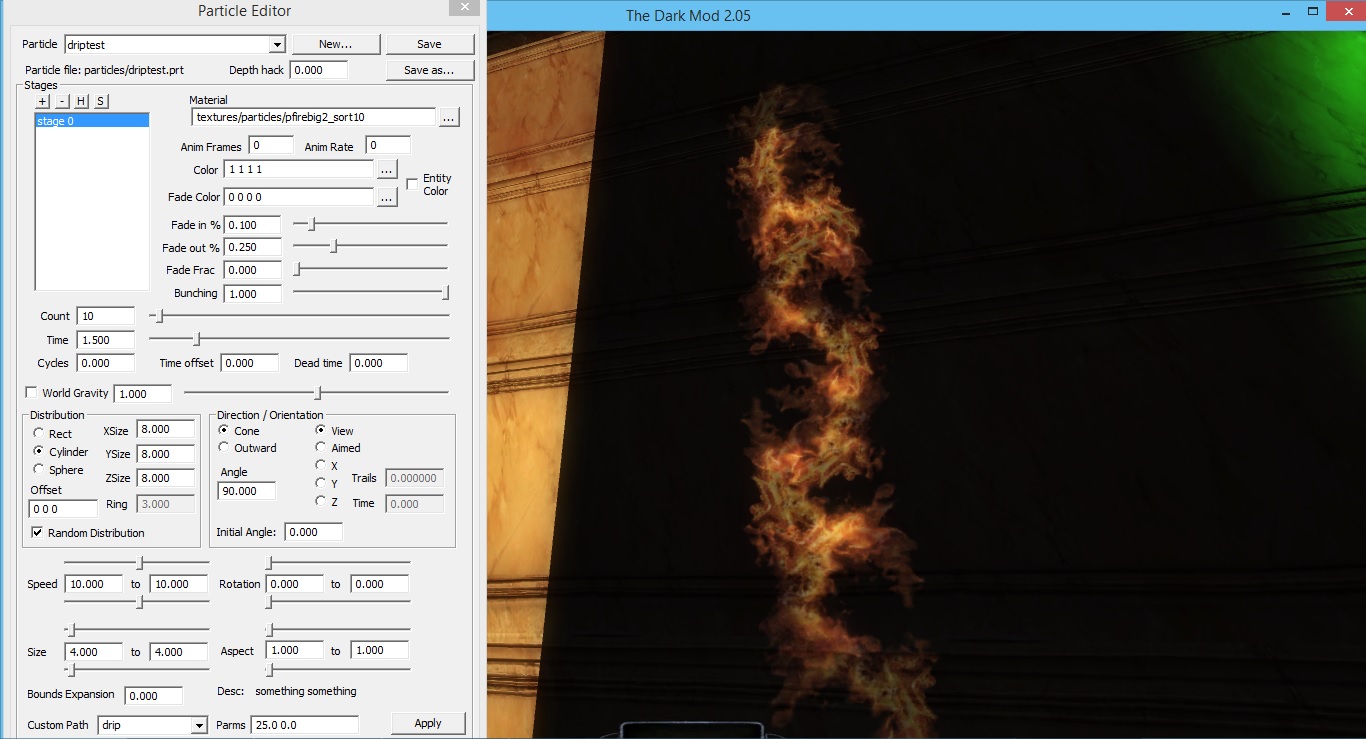Choose the Aimed orientation option
The height and width of the screenshot is (739, 1366).
click(x=321, y=448)
